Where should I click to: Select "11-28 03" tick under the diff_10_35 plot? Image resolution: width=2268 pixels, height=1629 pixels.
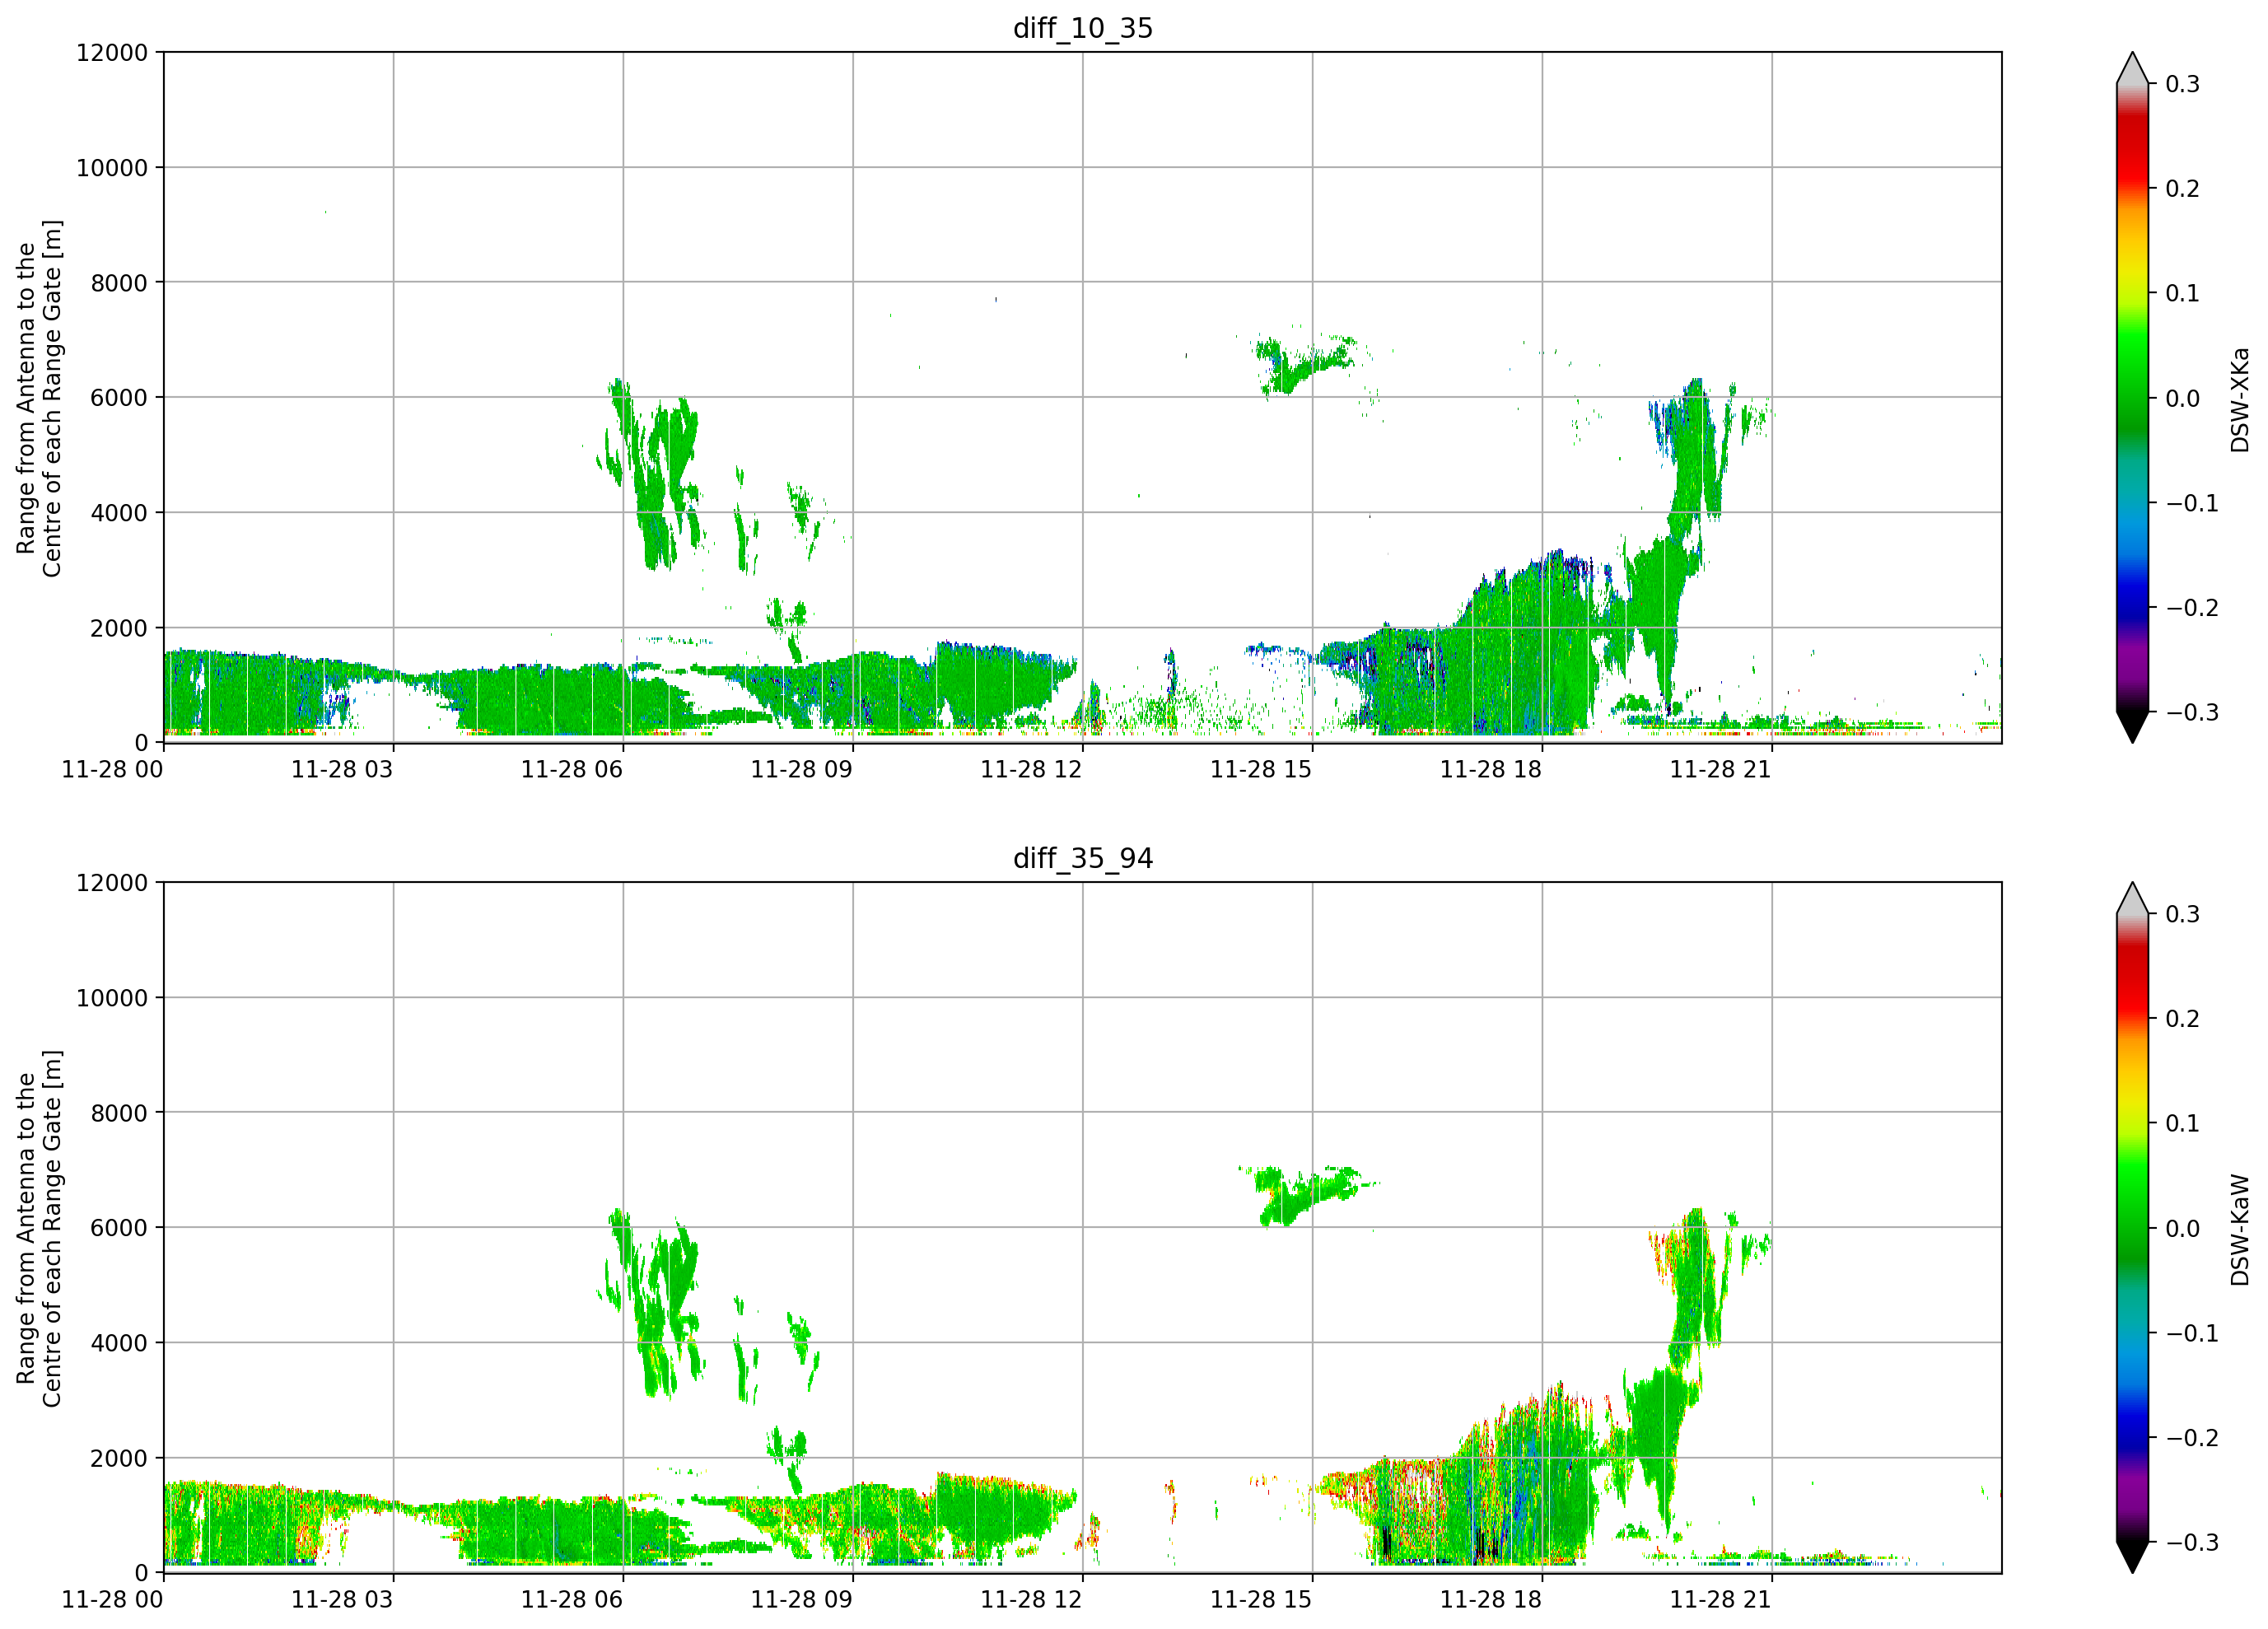click(342, 769)
